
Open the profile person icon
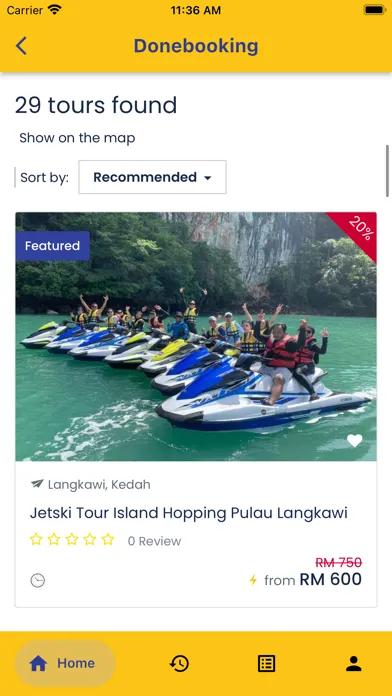coord(353,664)
